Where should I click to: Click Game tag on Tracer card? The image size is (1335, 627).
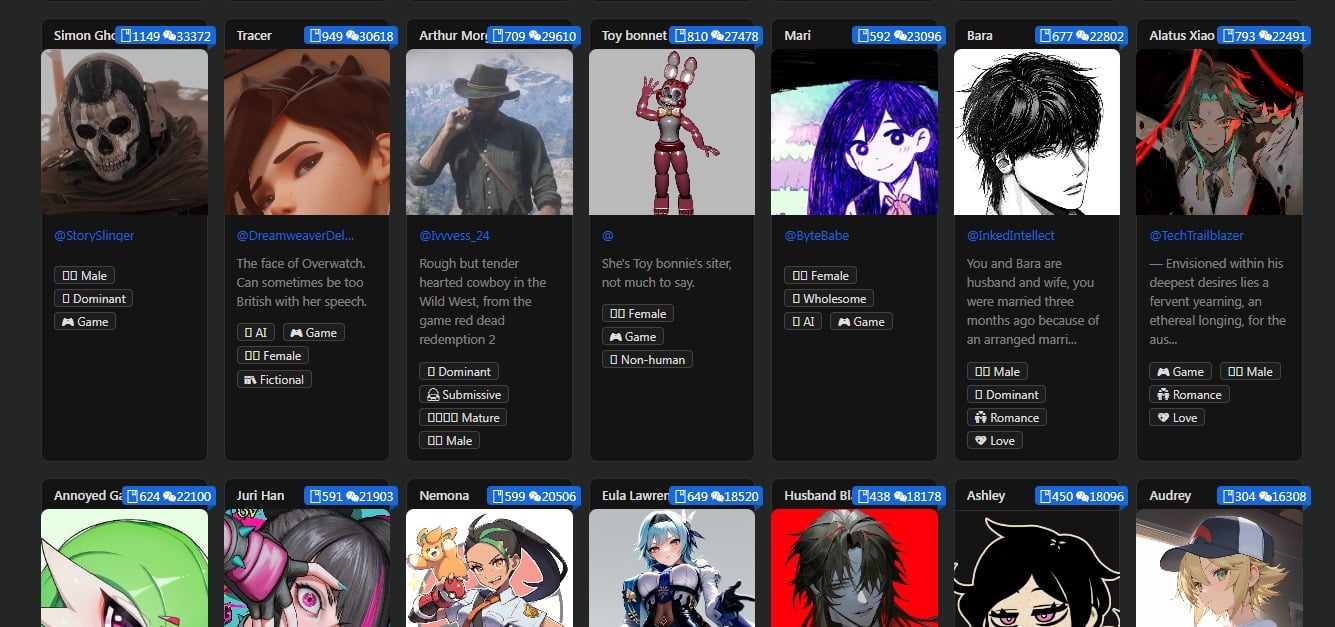pyautogui.click(x=314, y=332)
